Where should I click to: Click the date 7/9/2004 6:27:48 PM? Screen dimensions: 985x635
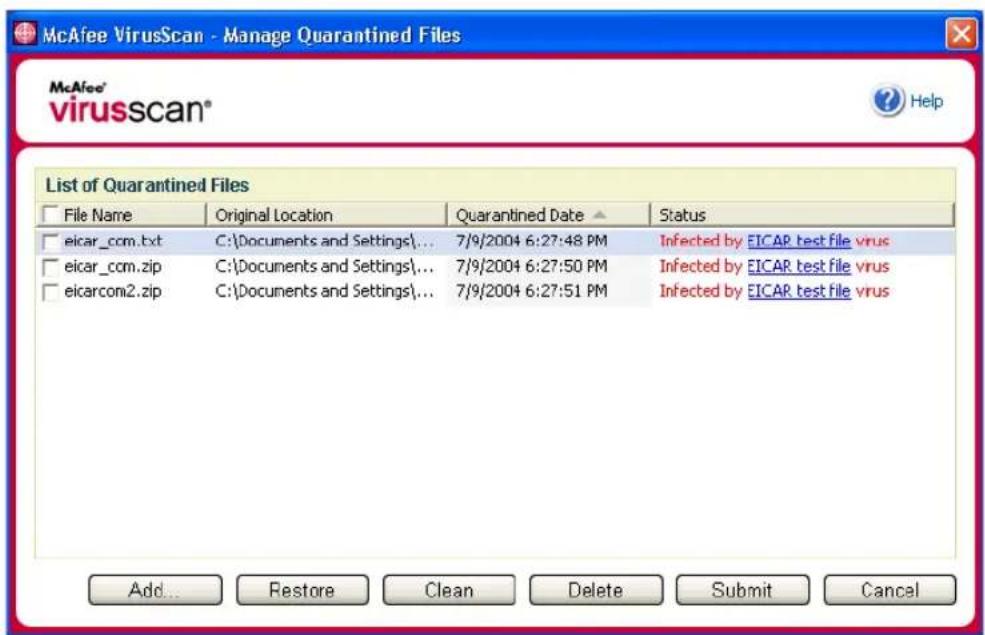click(x=531, y=241)
